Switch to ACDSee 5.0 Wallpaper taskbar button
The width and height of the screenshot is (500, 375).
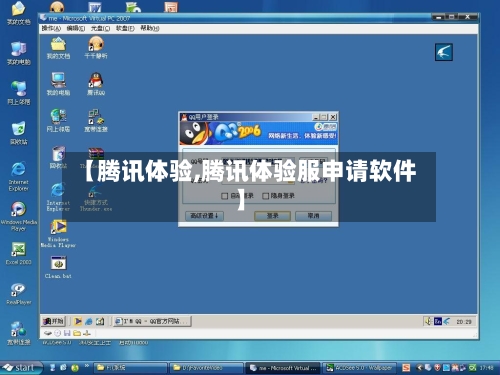click(360, 368)
